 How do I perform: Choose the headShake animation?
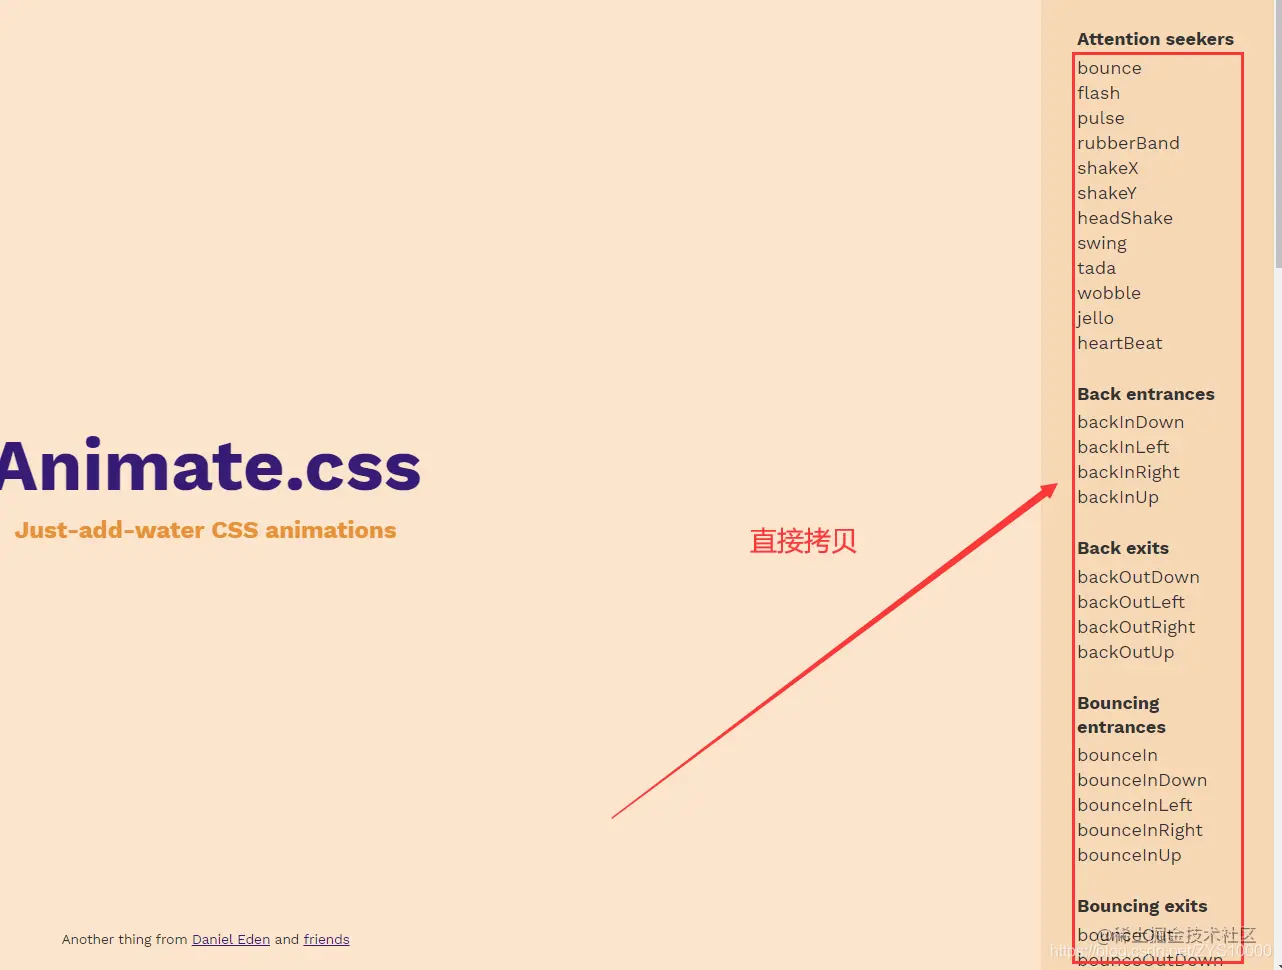[x=1125, y=218]
